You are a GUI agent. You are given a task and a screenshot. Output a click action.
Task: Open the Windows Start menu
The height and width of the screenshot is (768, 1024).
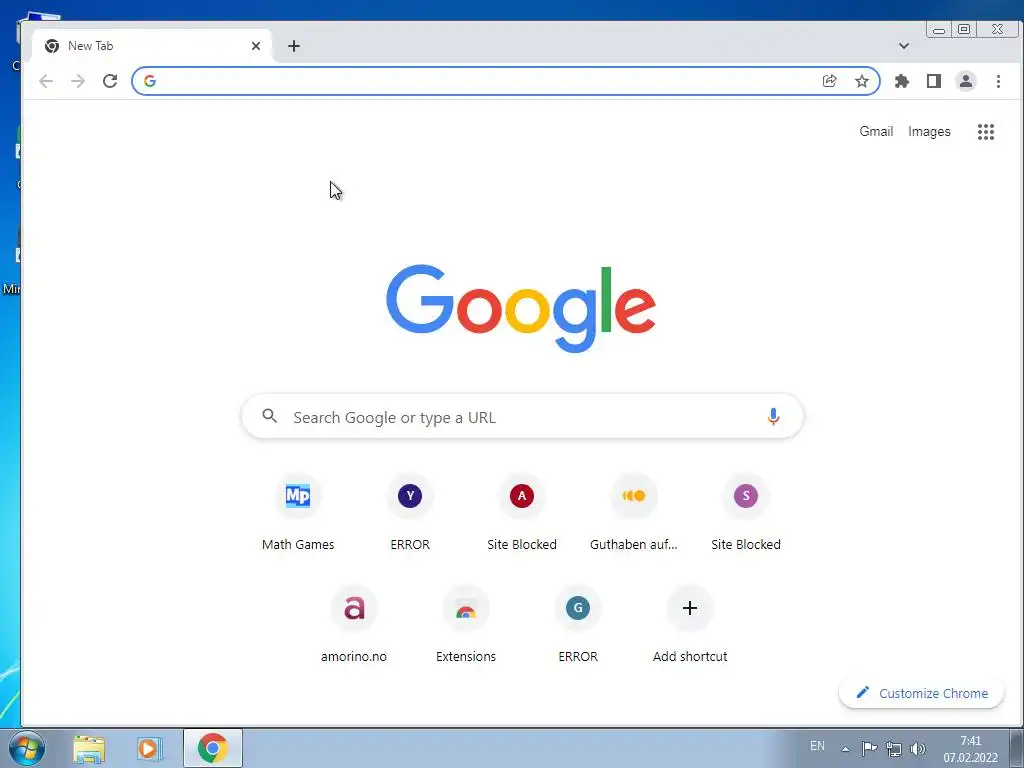27,748
